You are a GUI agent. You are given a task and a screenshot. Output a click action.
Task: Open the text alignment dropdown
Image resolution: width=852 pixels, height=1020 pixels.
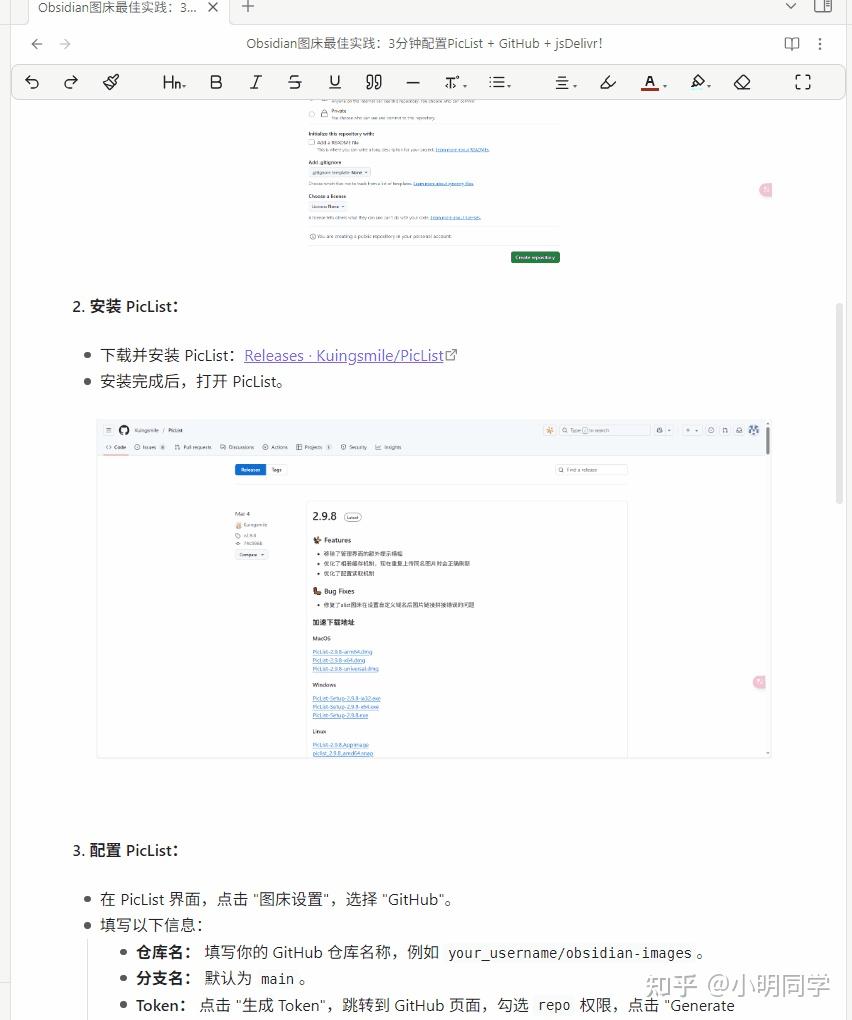565,82
